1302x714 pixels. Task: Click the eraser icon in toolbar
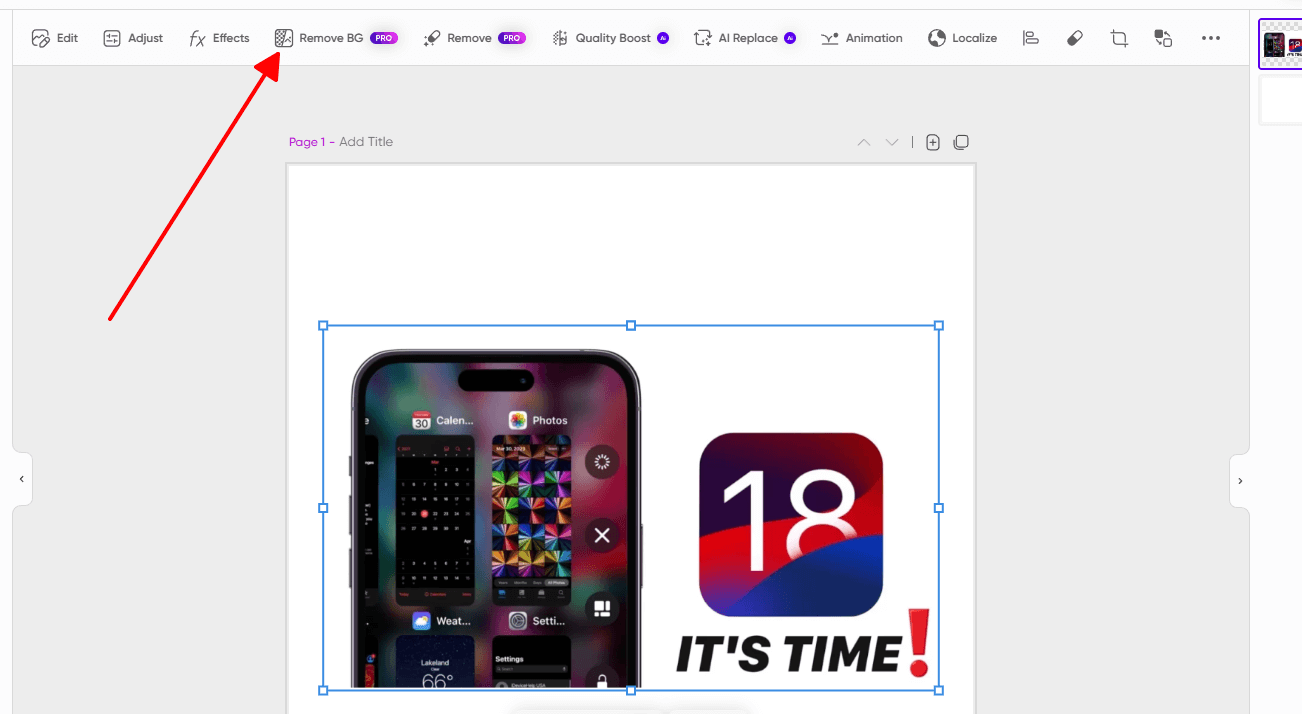[x=1075, y=38]
